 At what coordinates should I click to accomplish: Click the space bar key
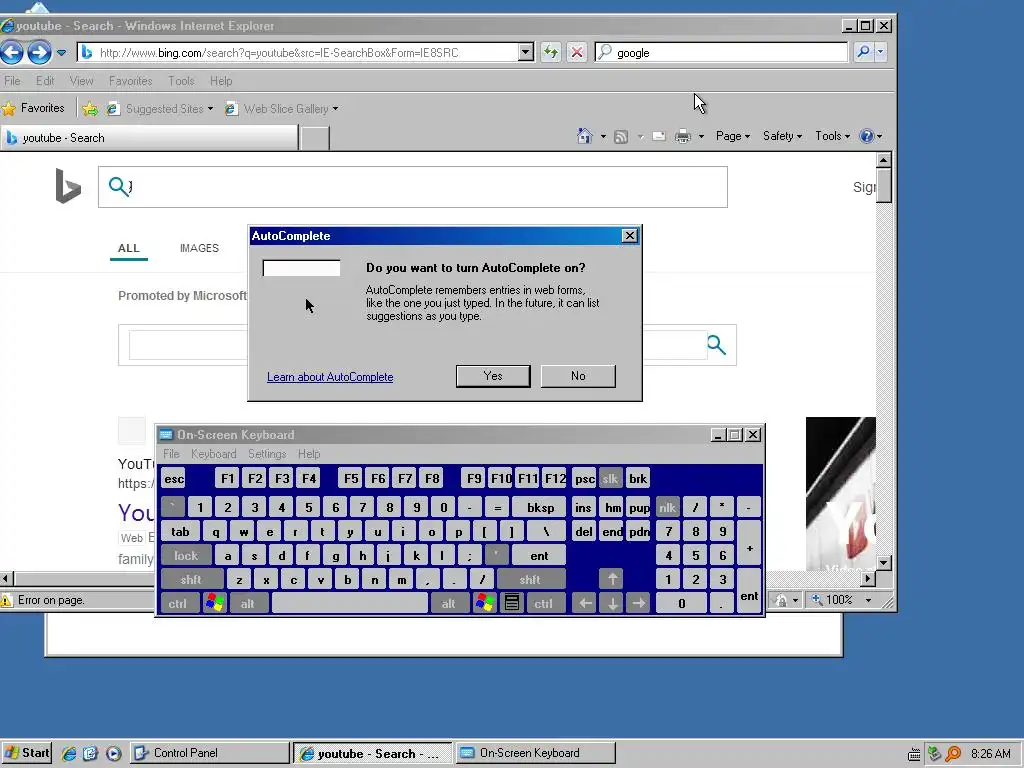[349, 603]
